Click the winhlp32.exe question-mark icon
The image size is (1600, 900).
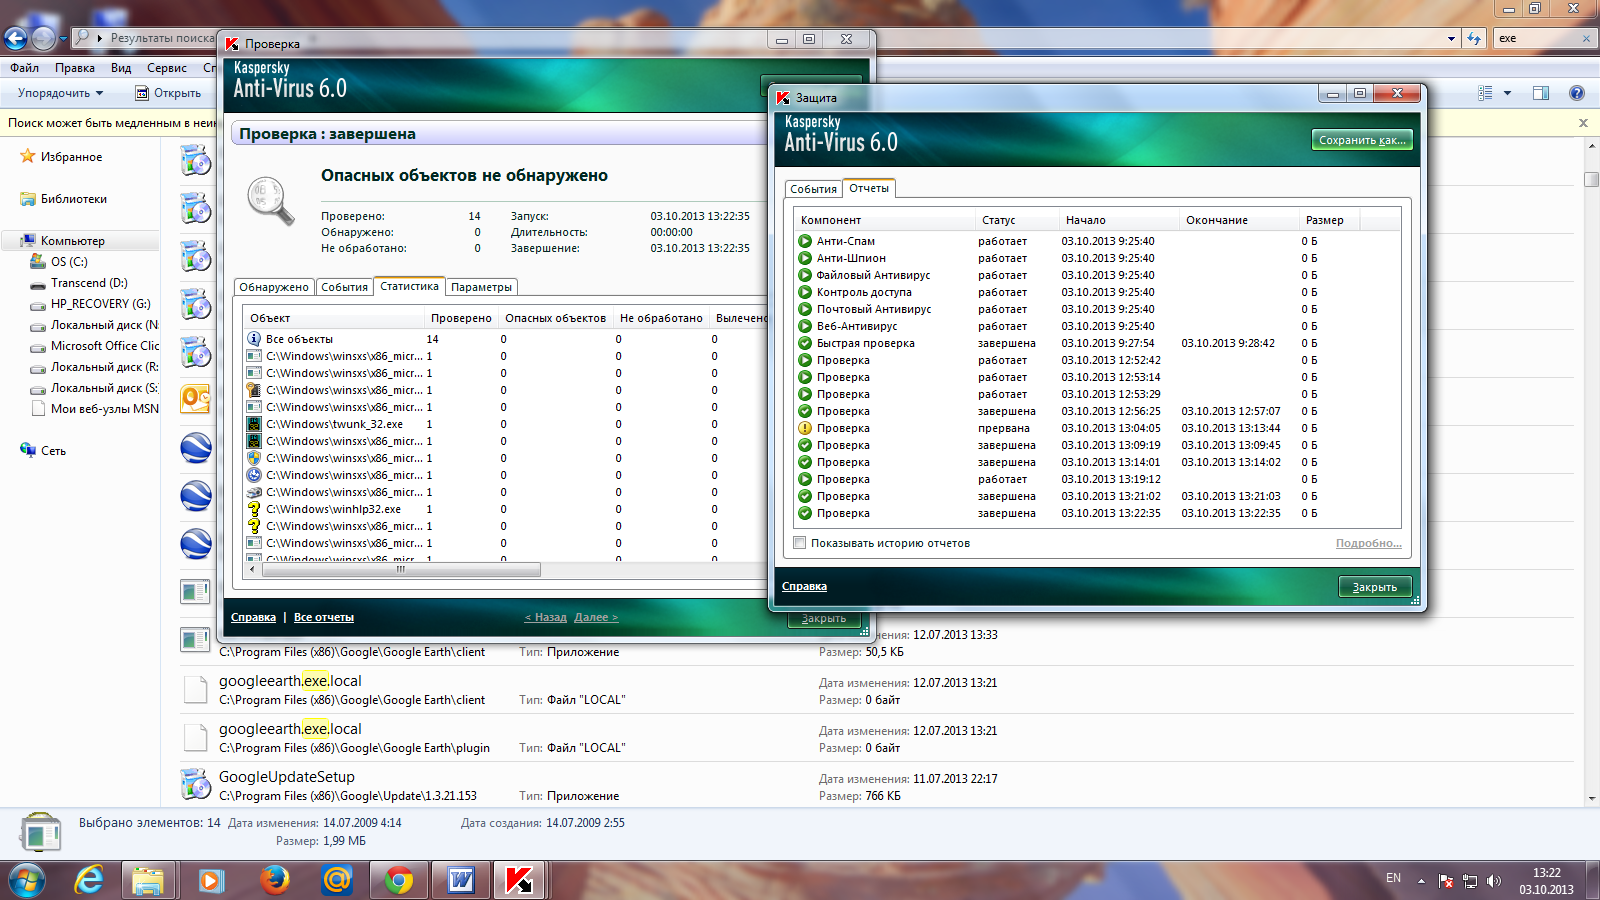pos(254,509)
